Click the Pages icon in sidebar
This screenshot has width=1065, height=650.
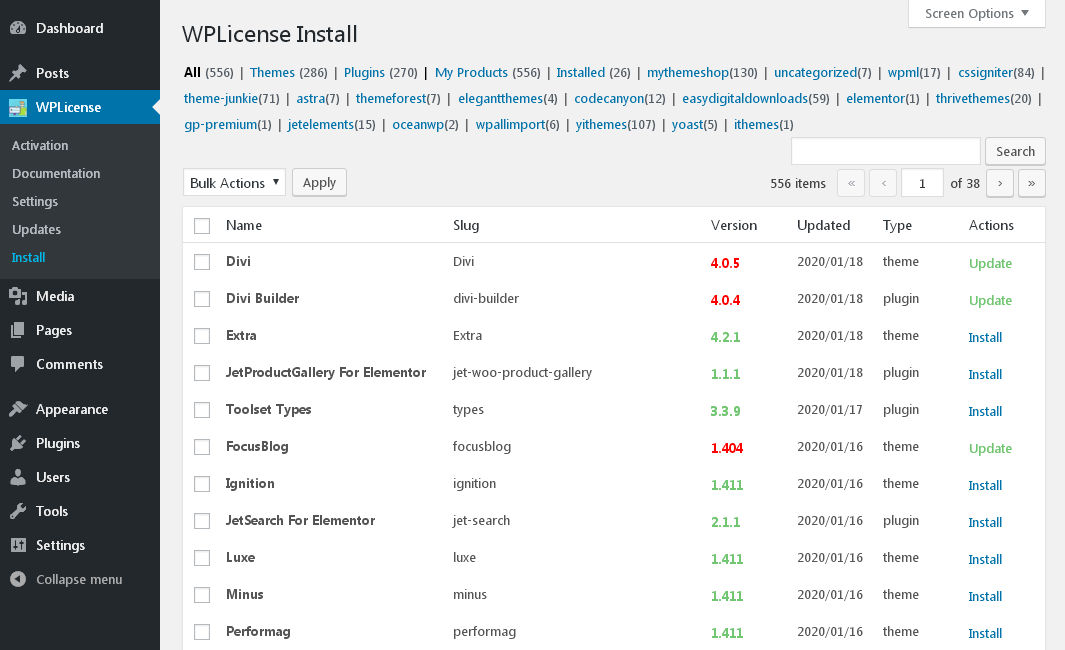click(x=18, y=330)
